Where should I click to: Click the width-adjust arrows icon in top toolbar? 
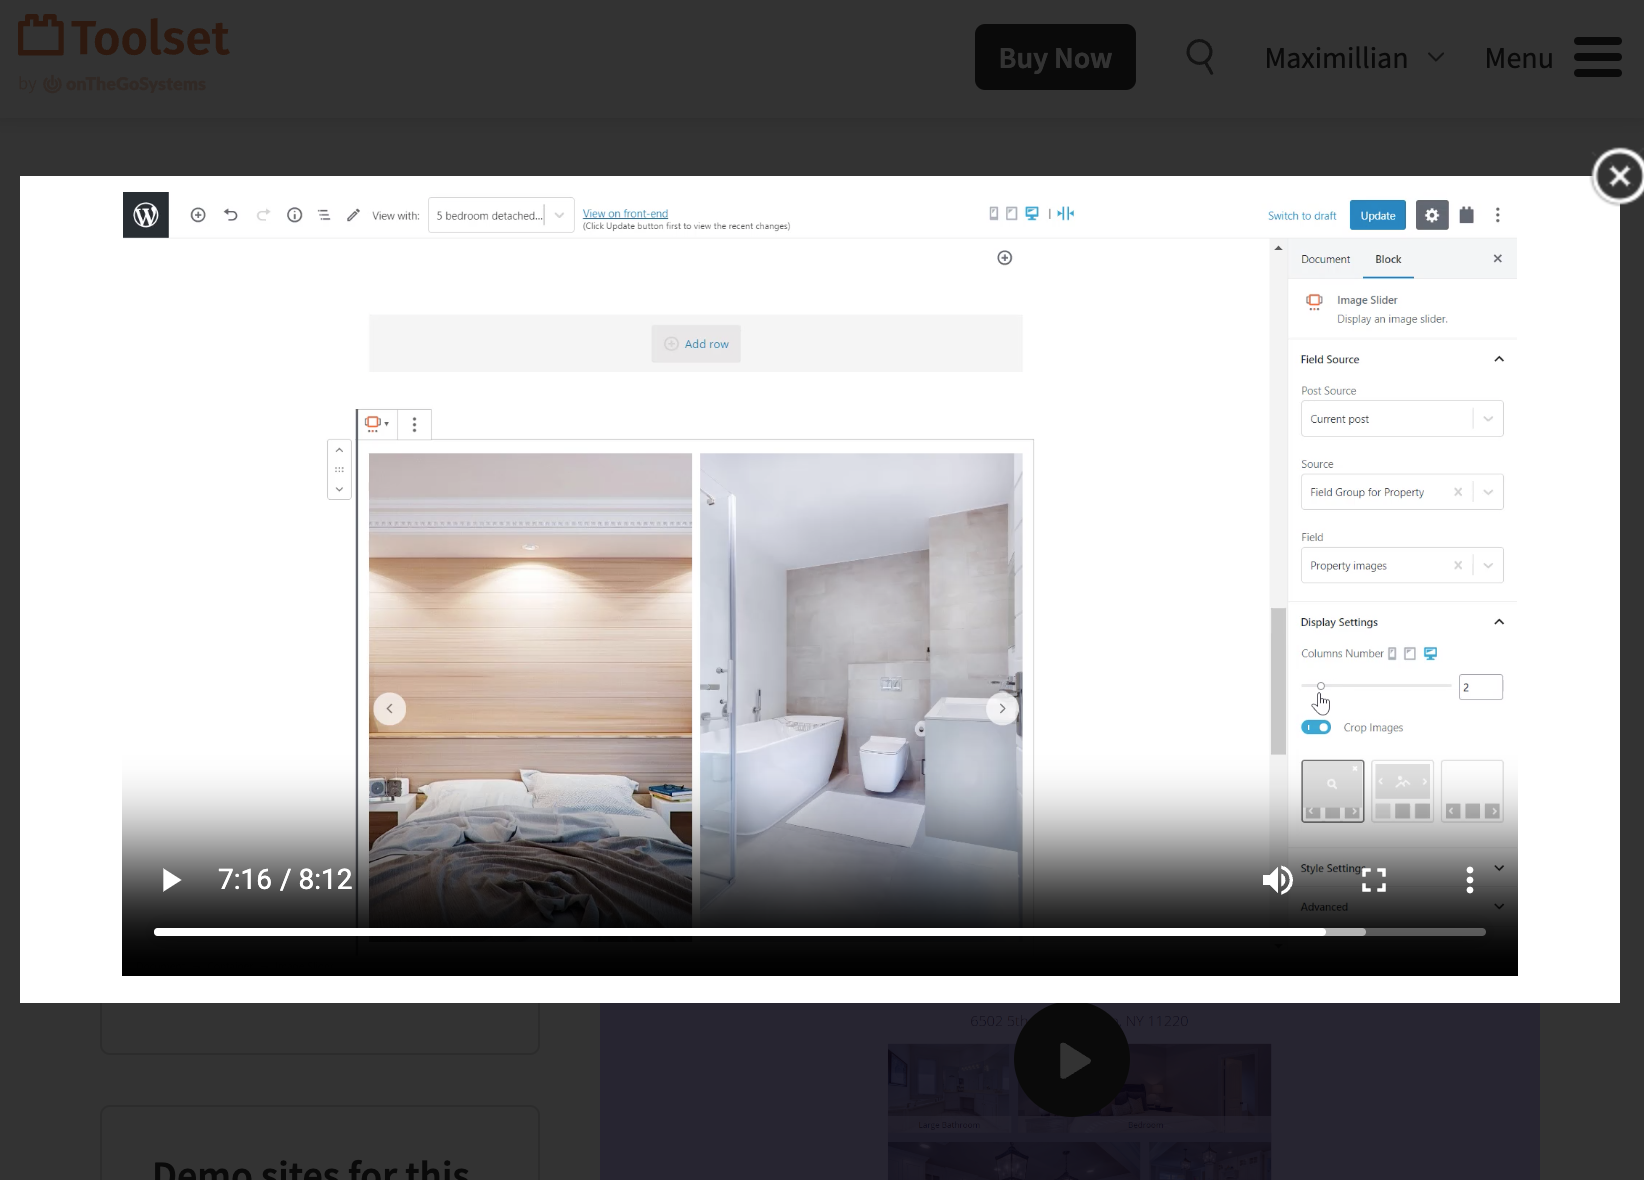coord(1066,213)
